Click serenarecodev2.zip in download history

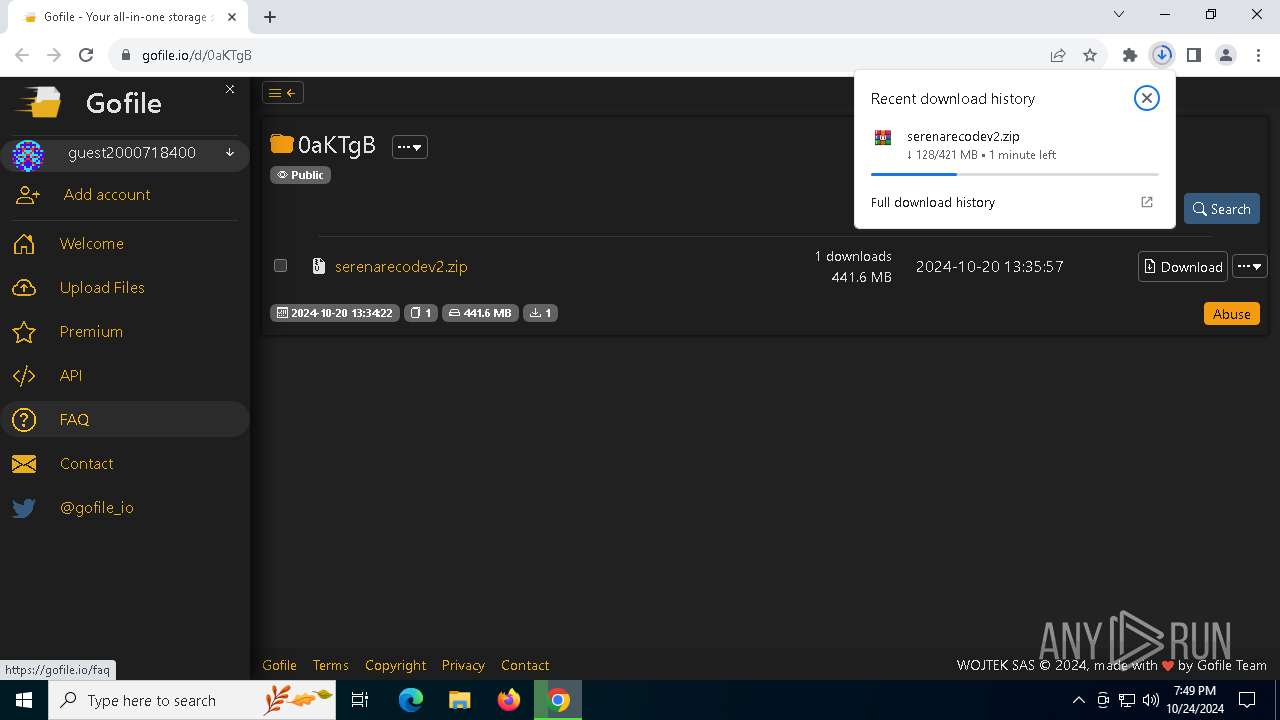point(963,136)
